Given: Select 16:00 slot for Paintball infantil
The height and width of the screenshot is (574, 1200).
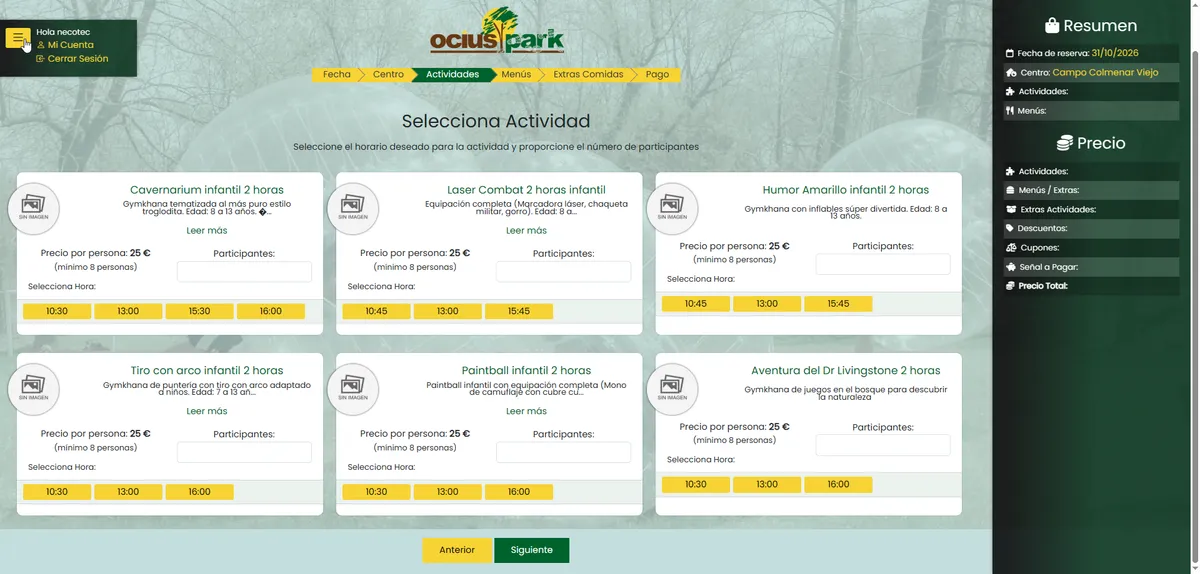Looking at the screenshot, I should (519, 492).
